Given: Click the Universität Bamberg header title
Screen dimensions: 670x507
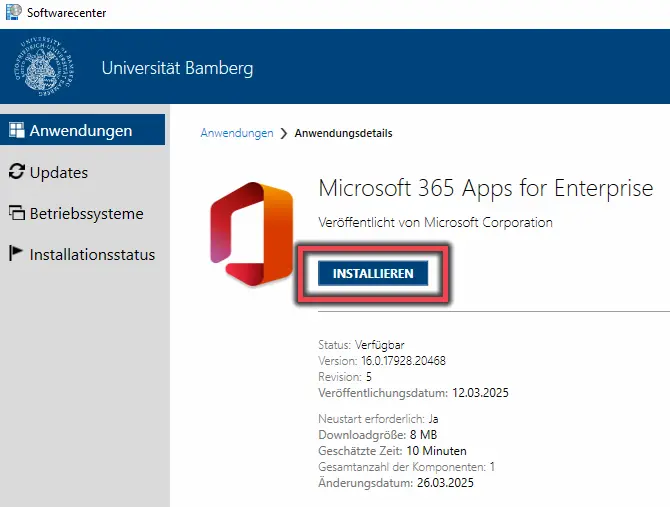Looking at the screenshot, I should click(x=177, y=68).
